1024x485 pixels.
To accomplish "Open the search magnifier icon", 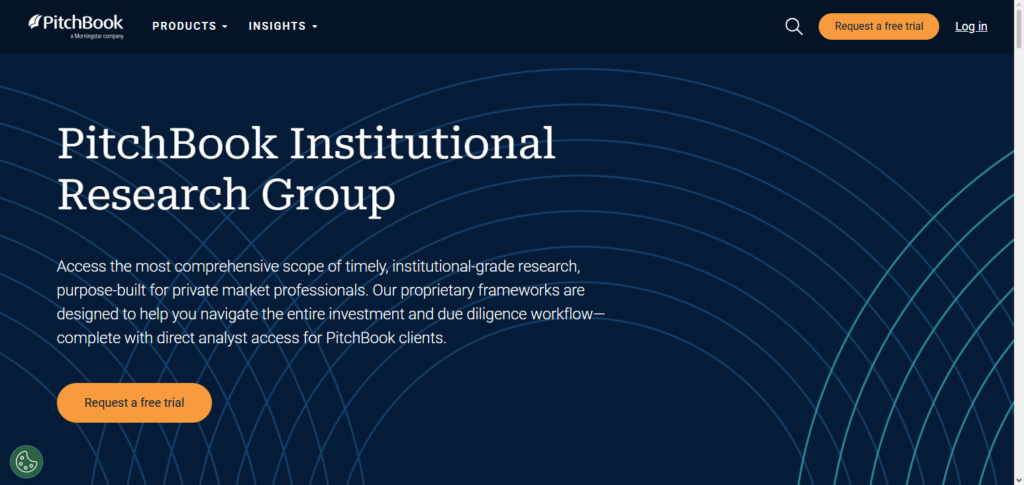I will tap(793, 27).
